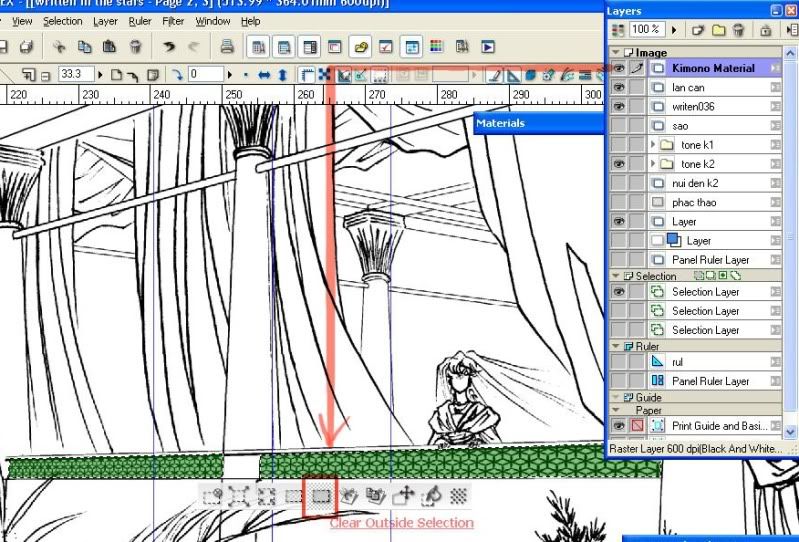Click the Move and Transform icon in the launcher

pyautogui.click(x=406, y=496)
